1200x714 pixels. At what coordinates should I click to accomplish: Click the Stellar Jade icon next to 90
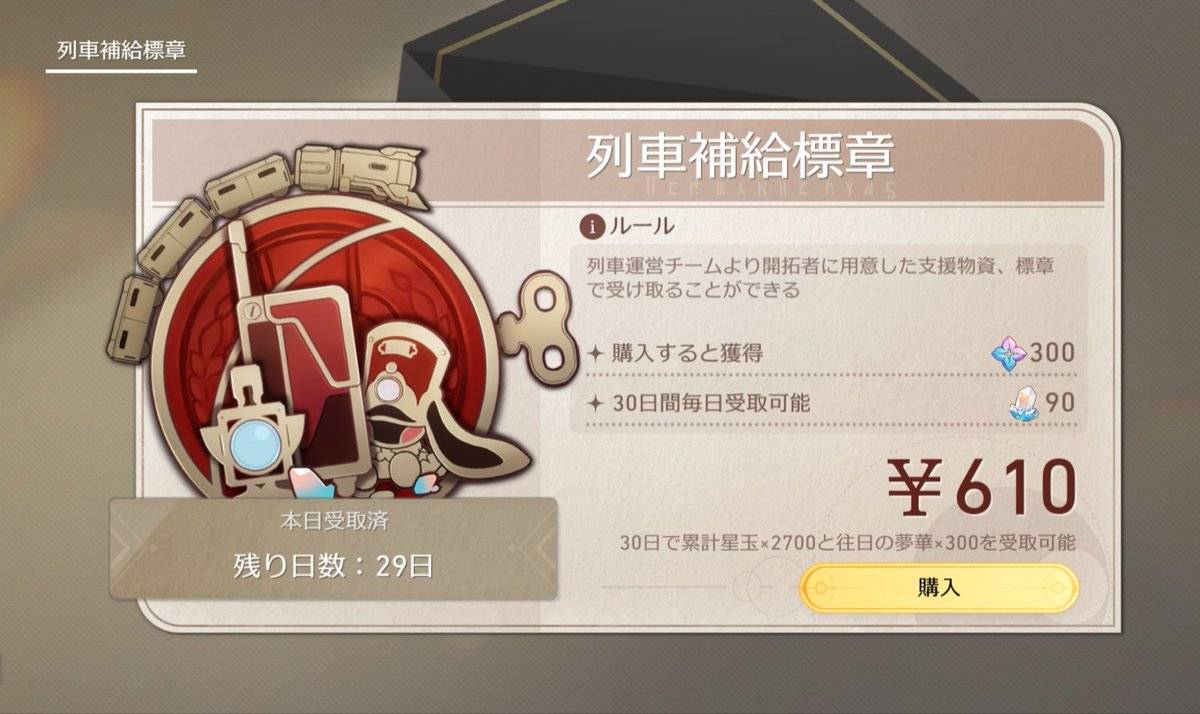(1023, 404)
